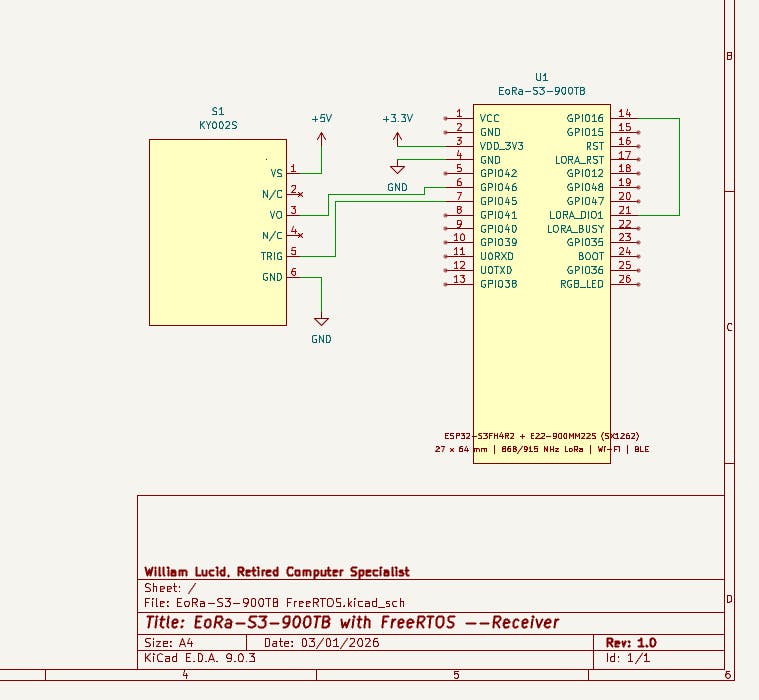Click the GPIO47 pin label
The image size is (759, 700).
585,201
